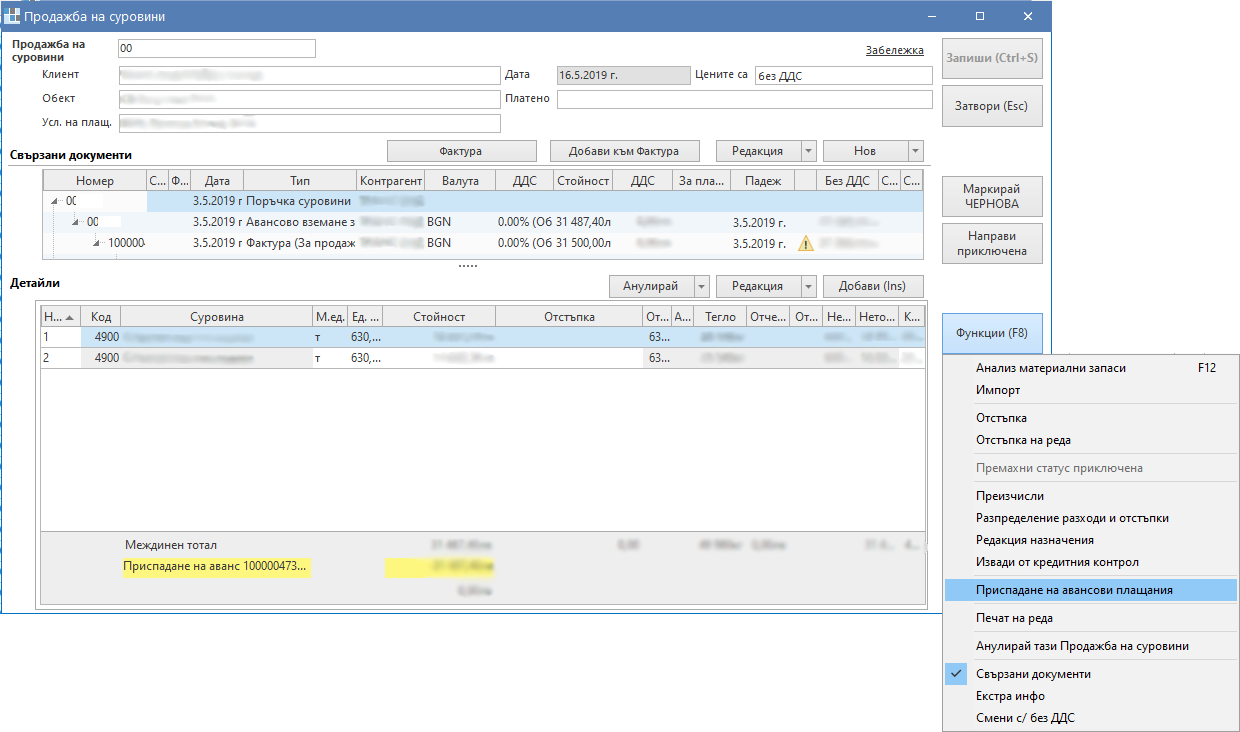Click the Добави към Фактура button

pos(624,151)
